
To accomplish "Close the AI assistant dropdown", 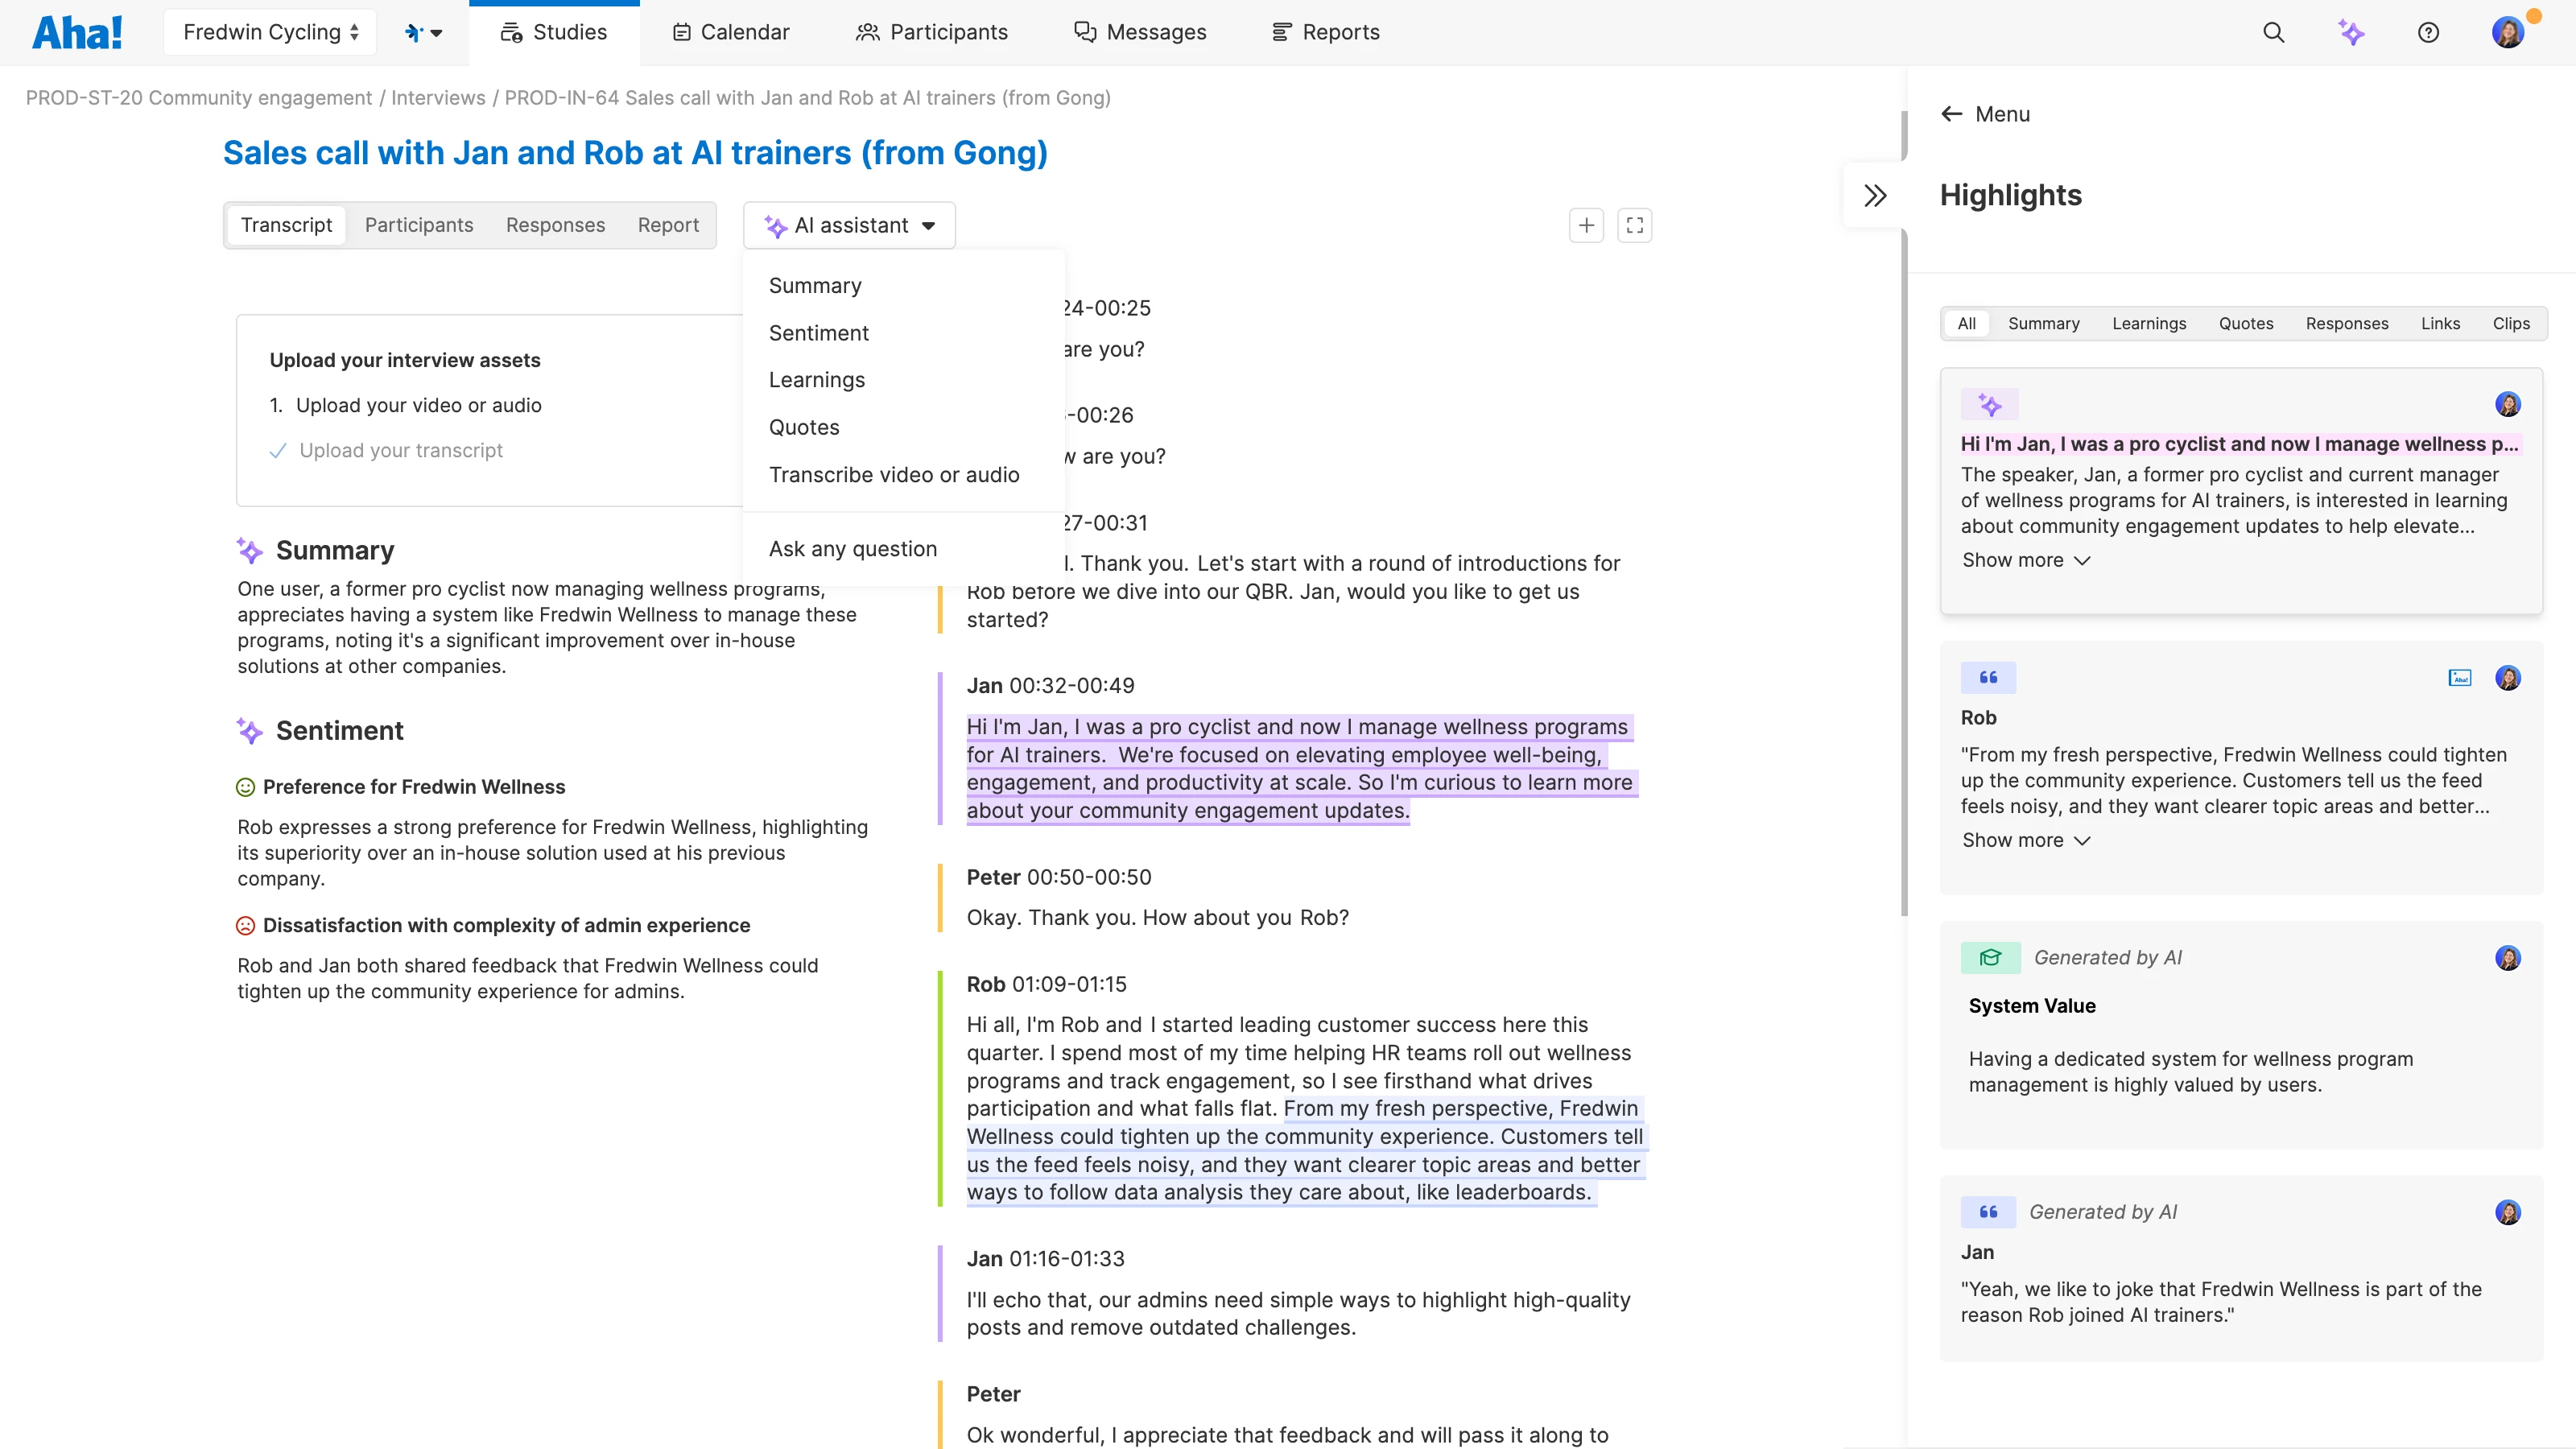I will pos(849,225).
